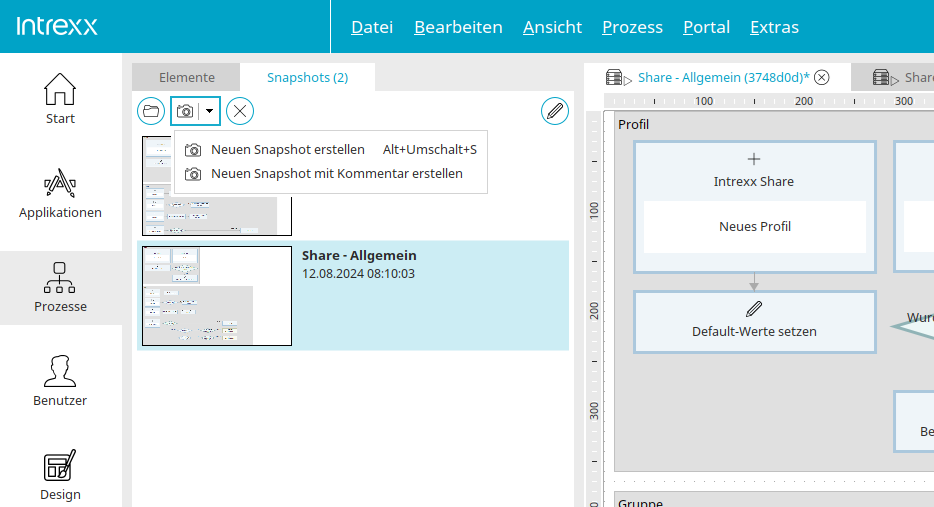The image size is (934, 507).
Task: Open the Datei menu
Action: (x=372, y=27)
